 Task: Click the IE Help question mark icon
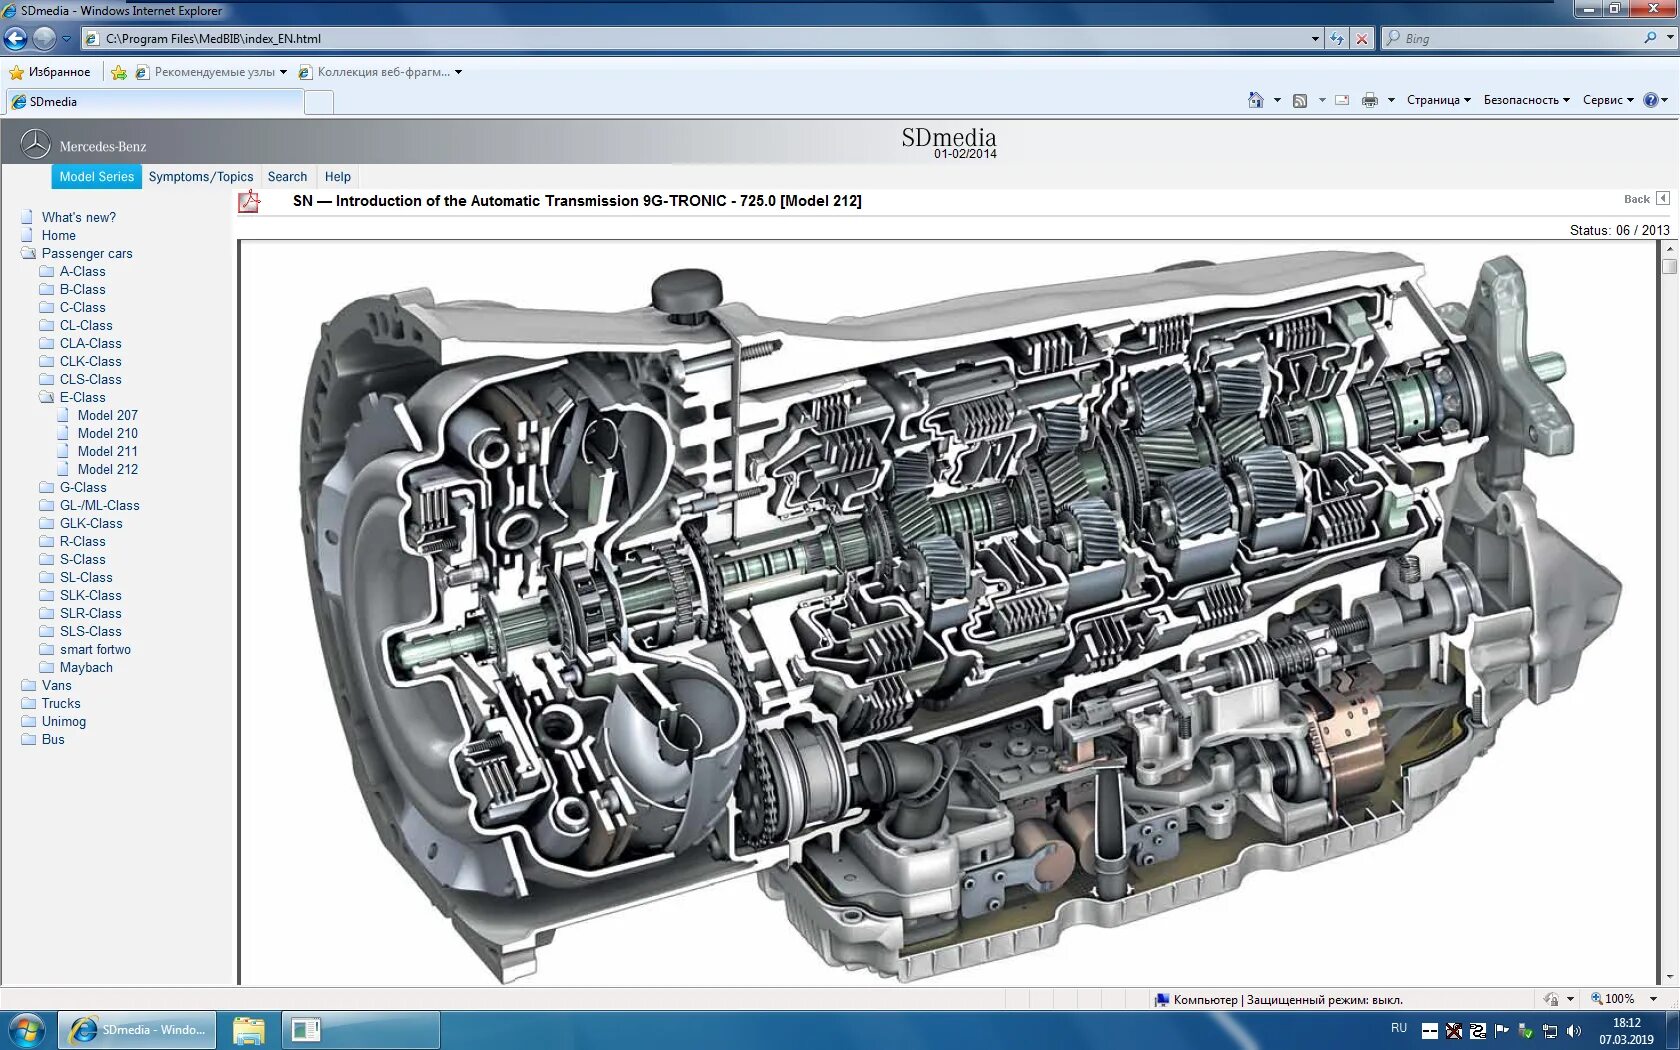1651,100
